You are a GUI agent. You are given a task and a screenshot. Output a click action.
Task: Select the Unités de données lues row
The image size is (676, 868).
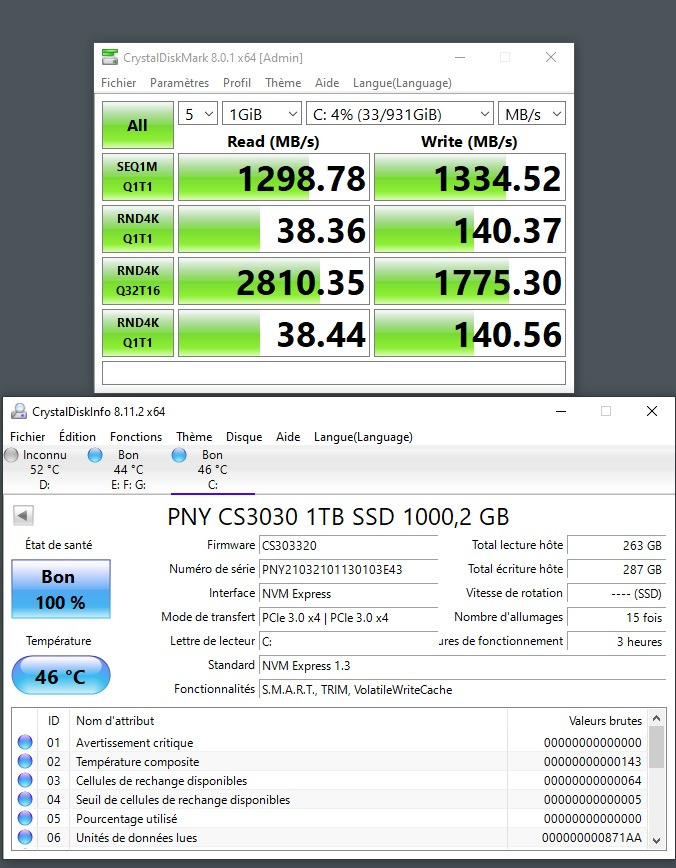[x=329, y=837]
